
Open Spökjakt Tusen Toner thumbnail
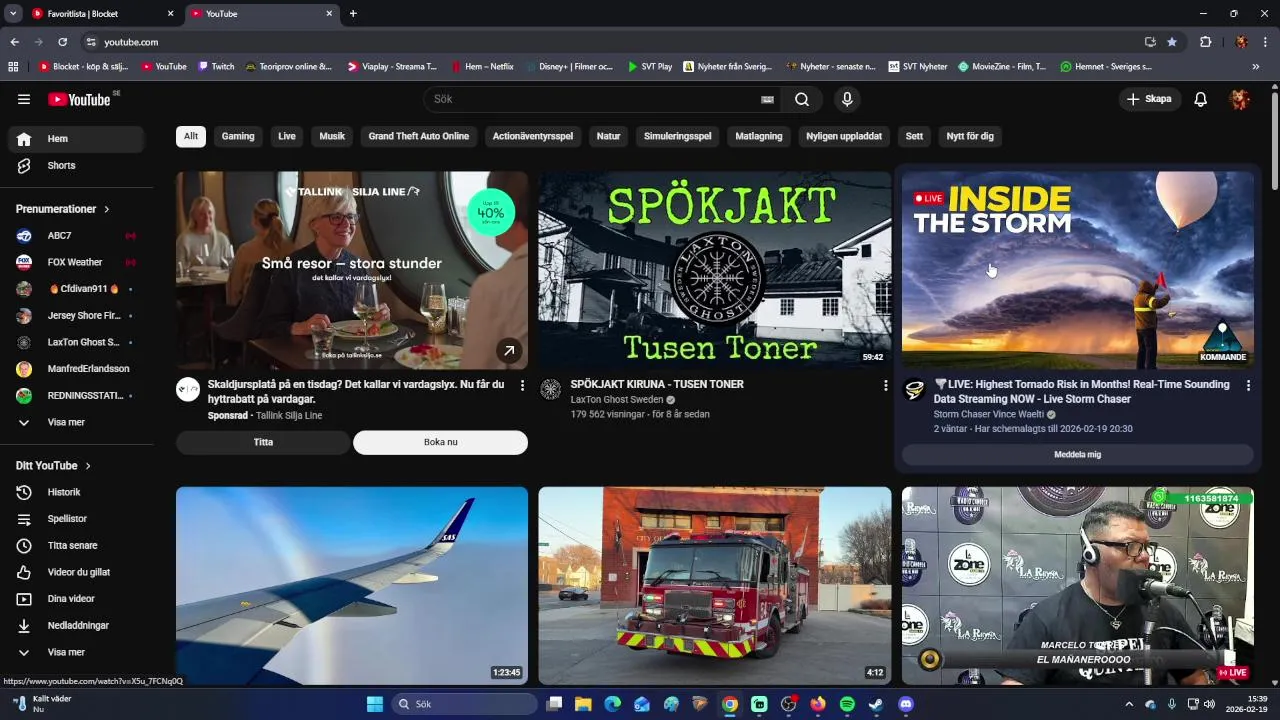pos(714,270)
